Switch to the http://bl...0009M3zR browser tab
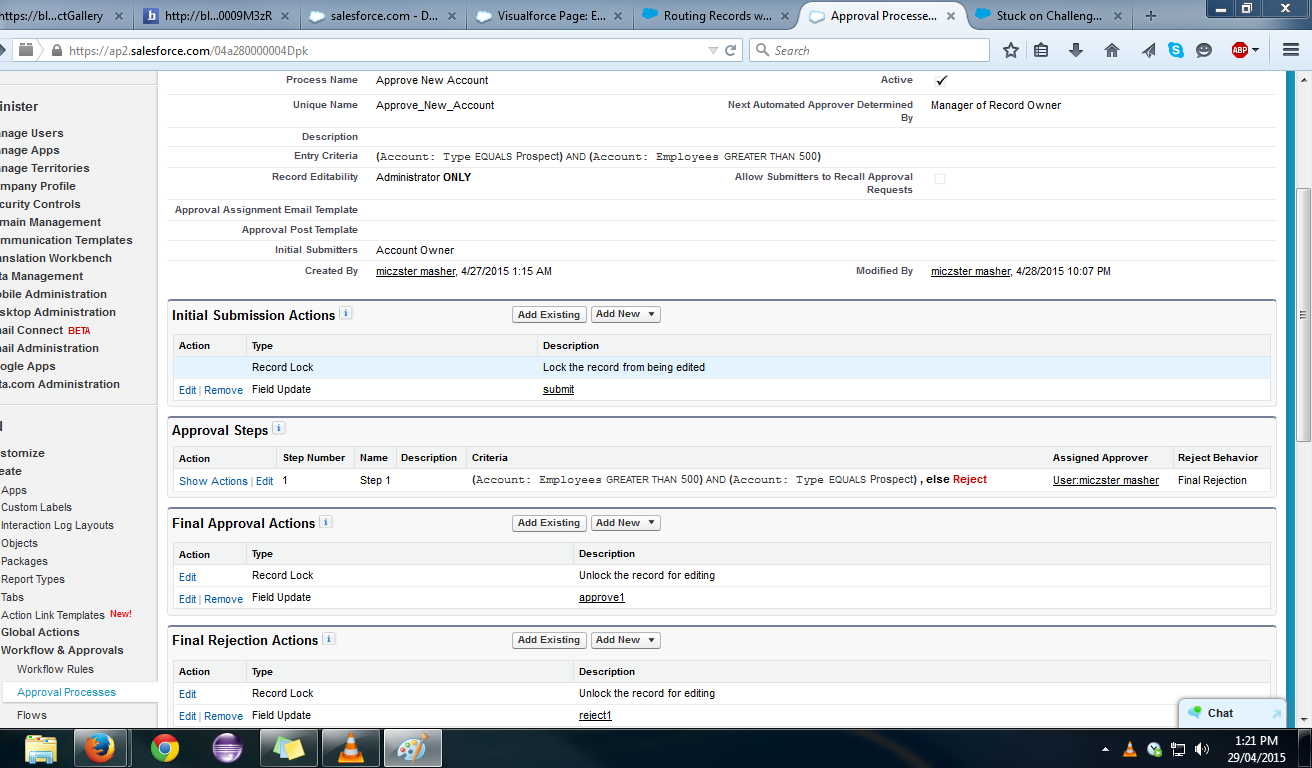Image resolution: width=1312 pixels, height=768 pixels. tap(217, 16)
